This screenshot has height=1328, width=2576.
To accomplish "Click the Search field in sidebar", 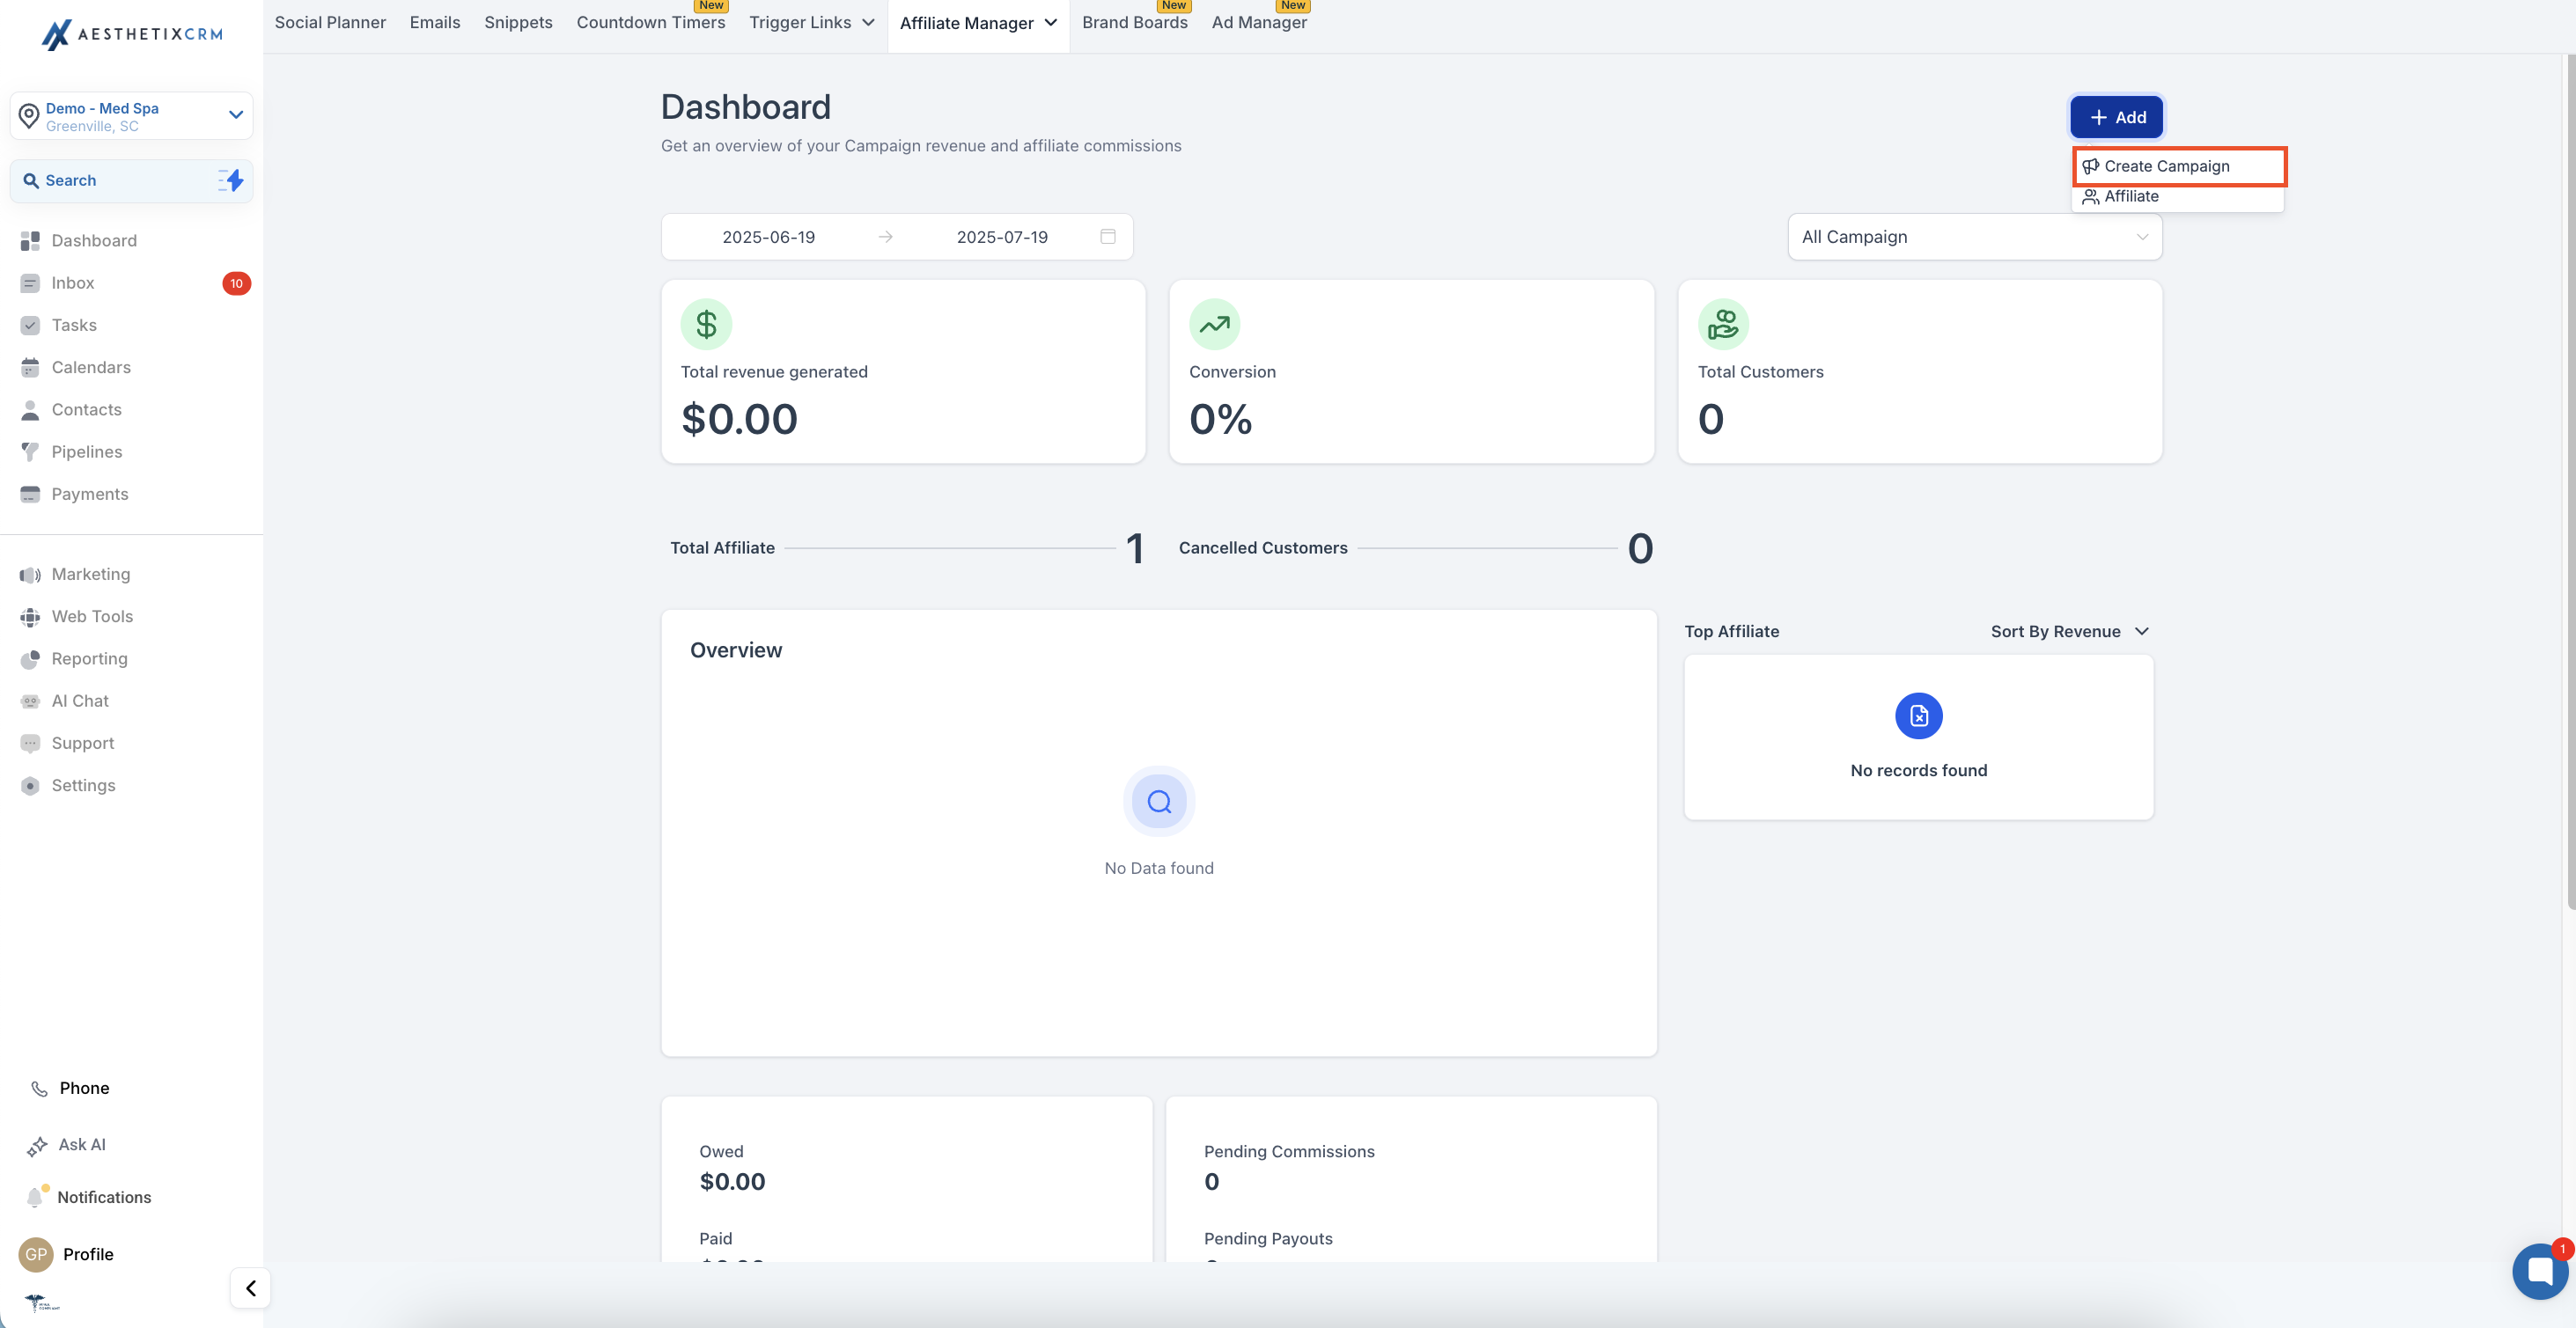I will [131, 180].
